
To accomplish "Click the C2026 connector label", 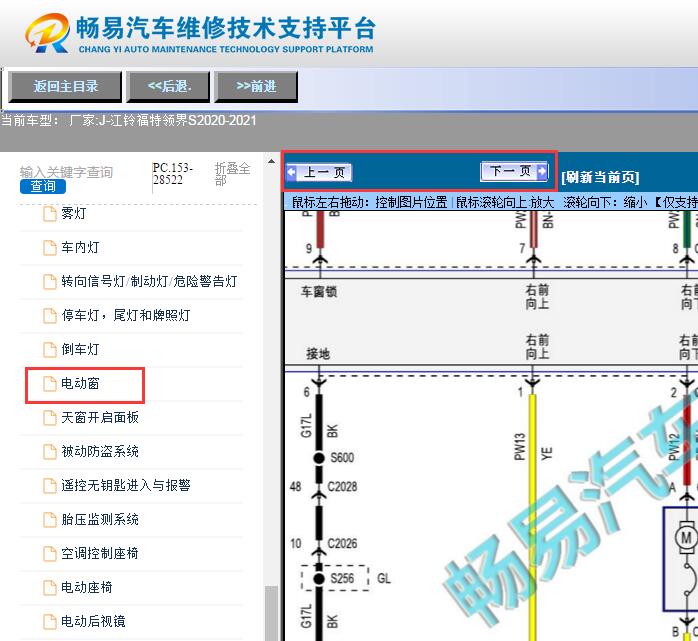I will coord(342,544).
